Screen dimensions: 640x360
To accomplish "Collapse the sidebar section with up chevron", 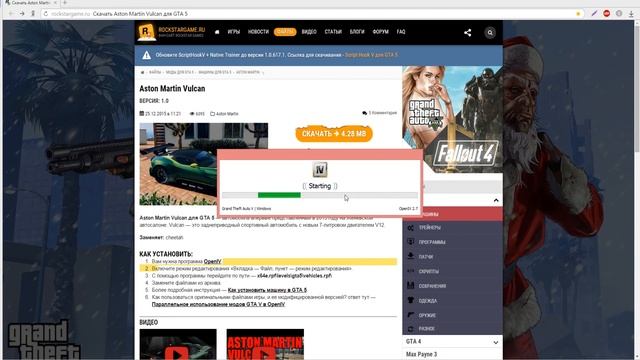I will pyautogui.click(x=496, y=200).
